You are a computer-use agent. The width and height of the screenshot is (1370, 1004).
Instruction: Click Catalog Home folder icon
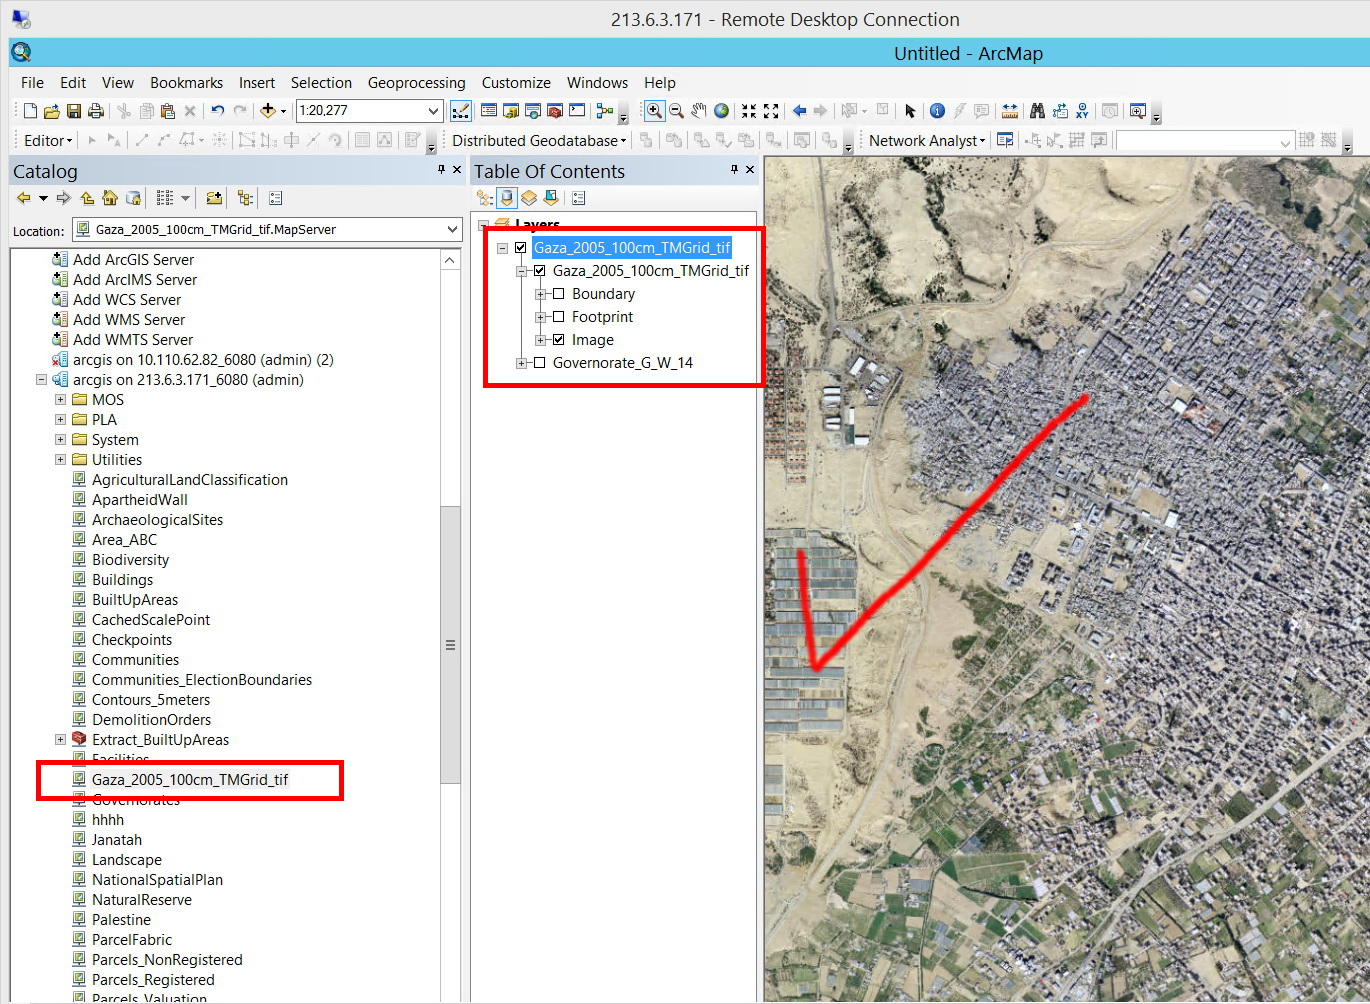110,198
